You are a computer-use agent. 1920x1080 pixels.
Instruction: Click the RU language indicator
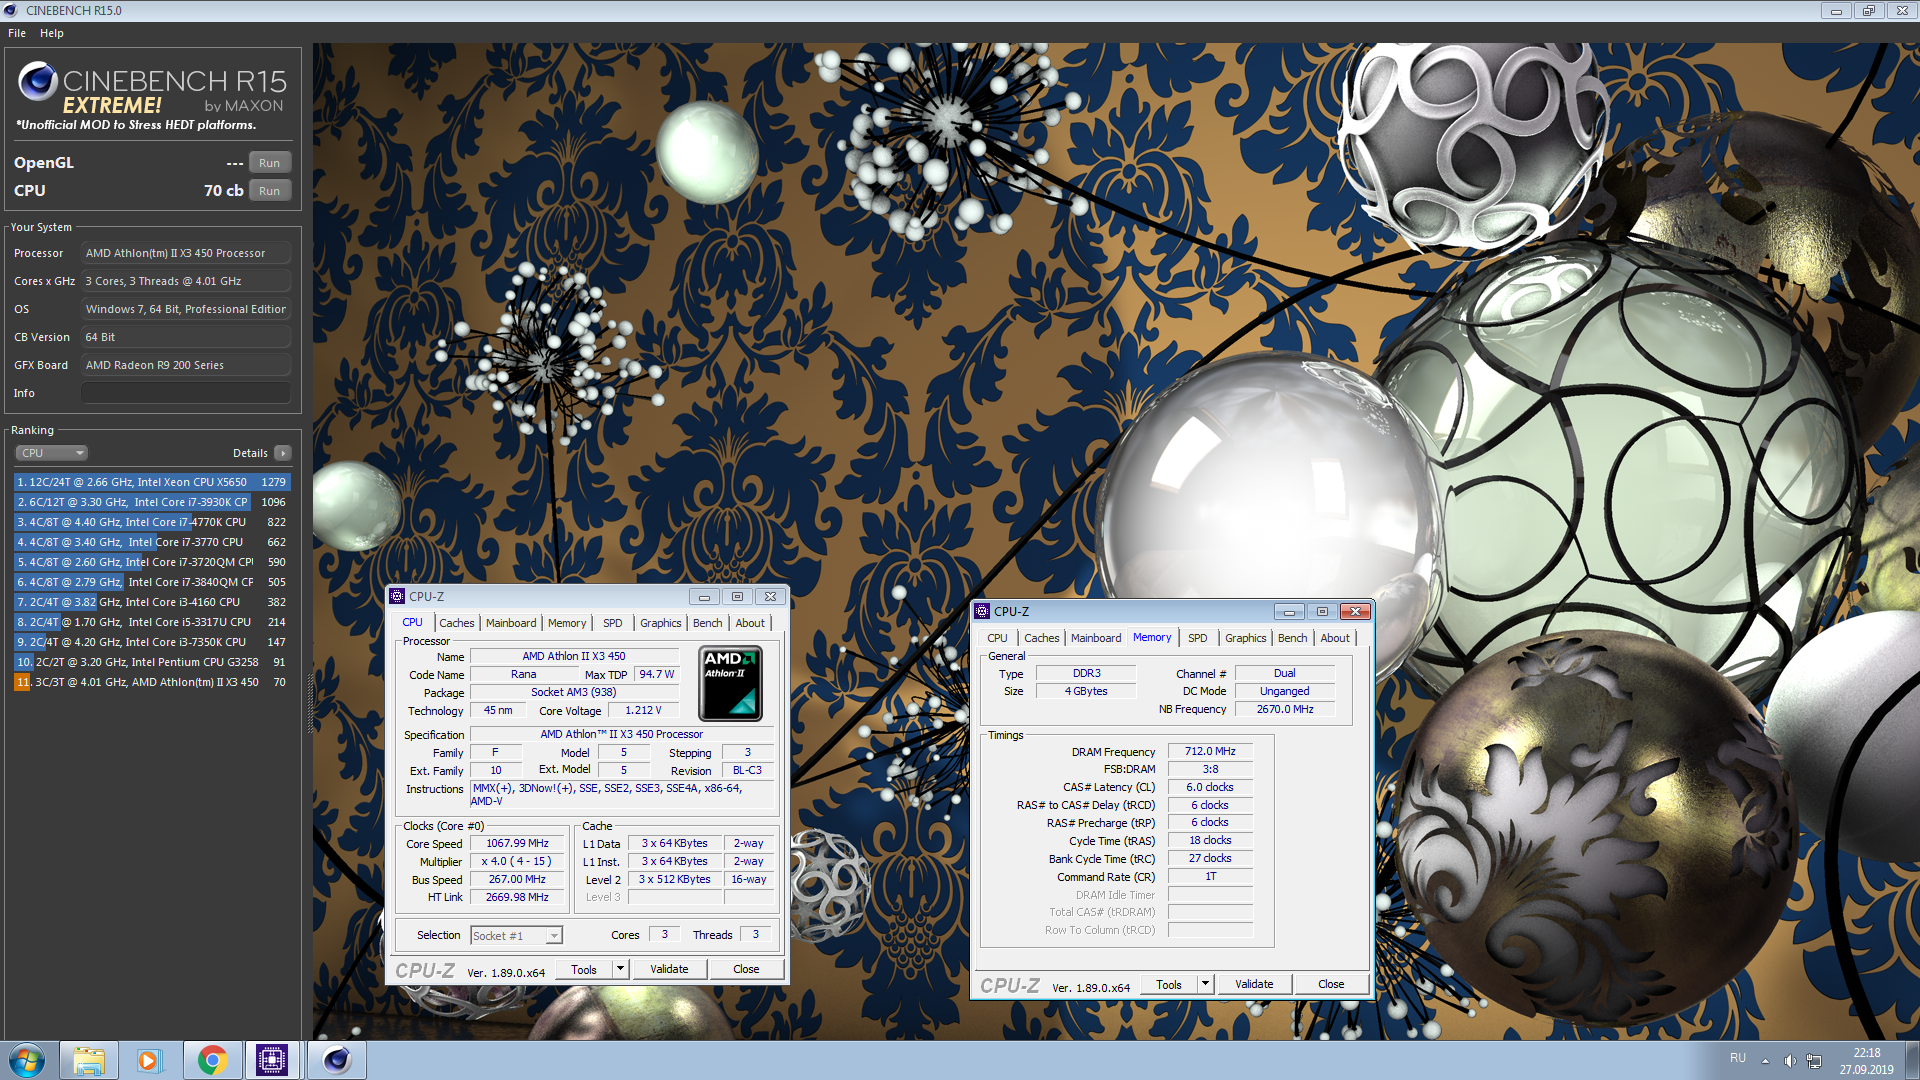coord(1738,1058)
